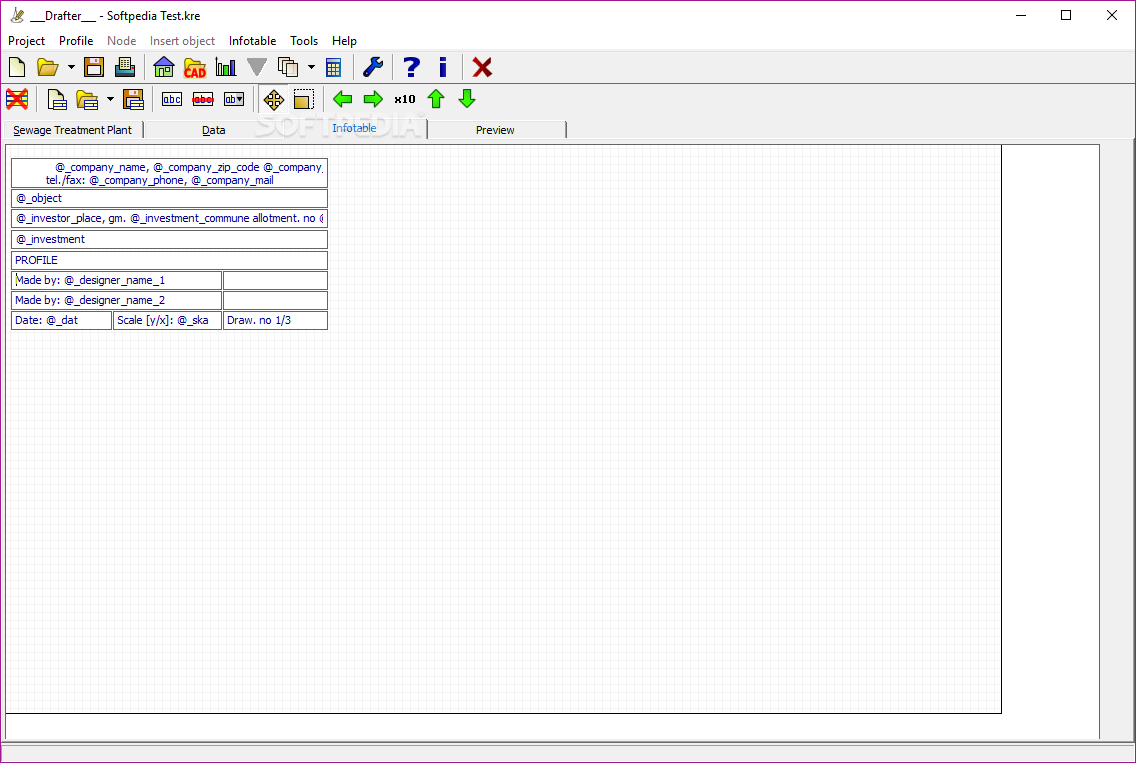Click empty cell beside designer_name_2

275,300
